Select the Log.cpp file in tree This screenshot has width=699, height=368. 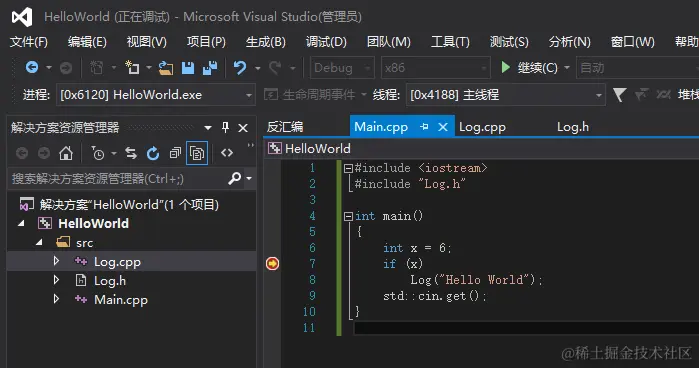[117, 262]
